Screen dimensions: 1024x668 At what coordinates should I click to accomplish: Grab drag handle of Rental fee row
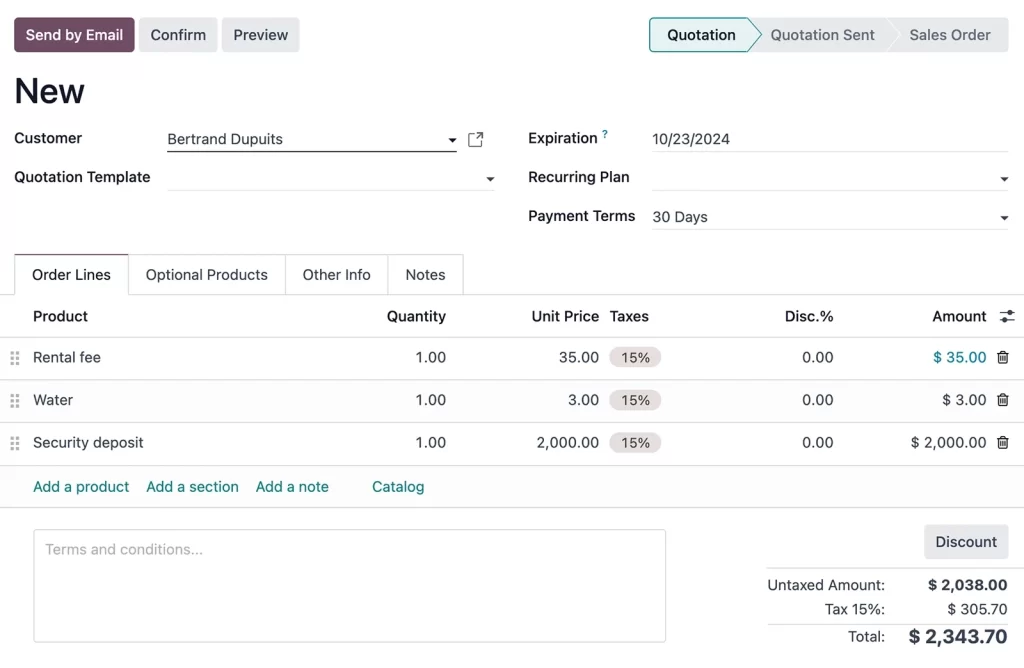click(x=15, y=358)
